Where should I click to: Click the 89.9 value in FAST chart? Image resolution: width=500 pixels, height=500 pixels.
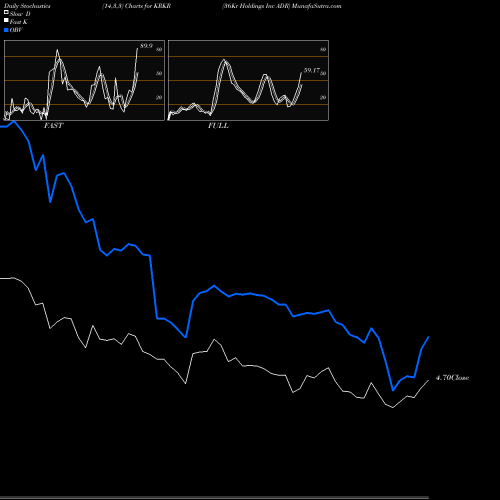[146, 46]
